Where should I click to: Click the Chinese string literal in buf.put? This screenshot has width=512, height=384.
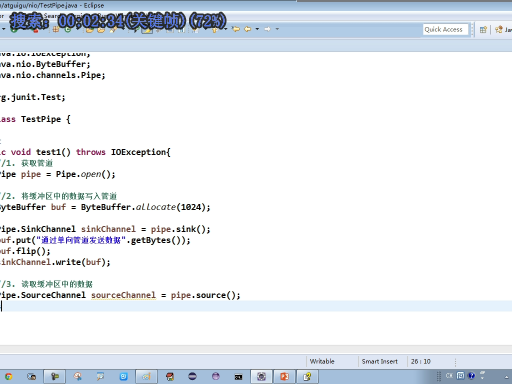81,240
